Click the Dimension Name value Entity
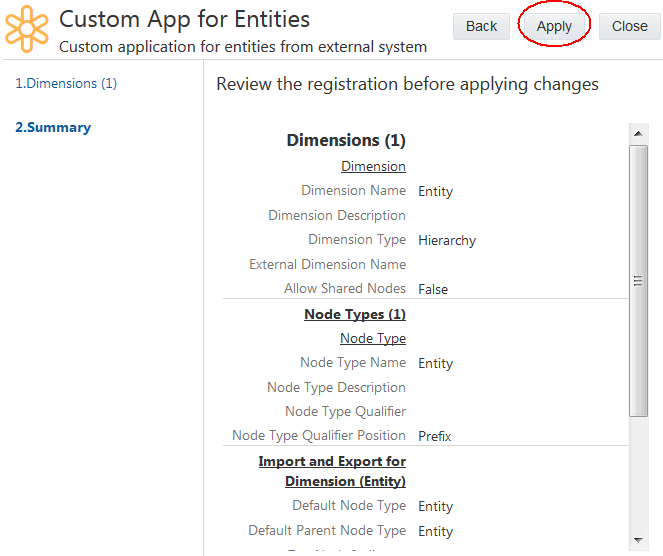663x556 pixels. click(435, 191)
